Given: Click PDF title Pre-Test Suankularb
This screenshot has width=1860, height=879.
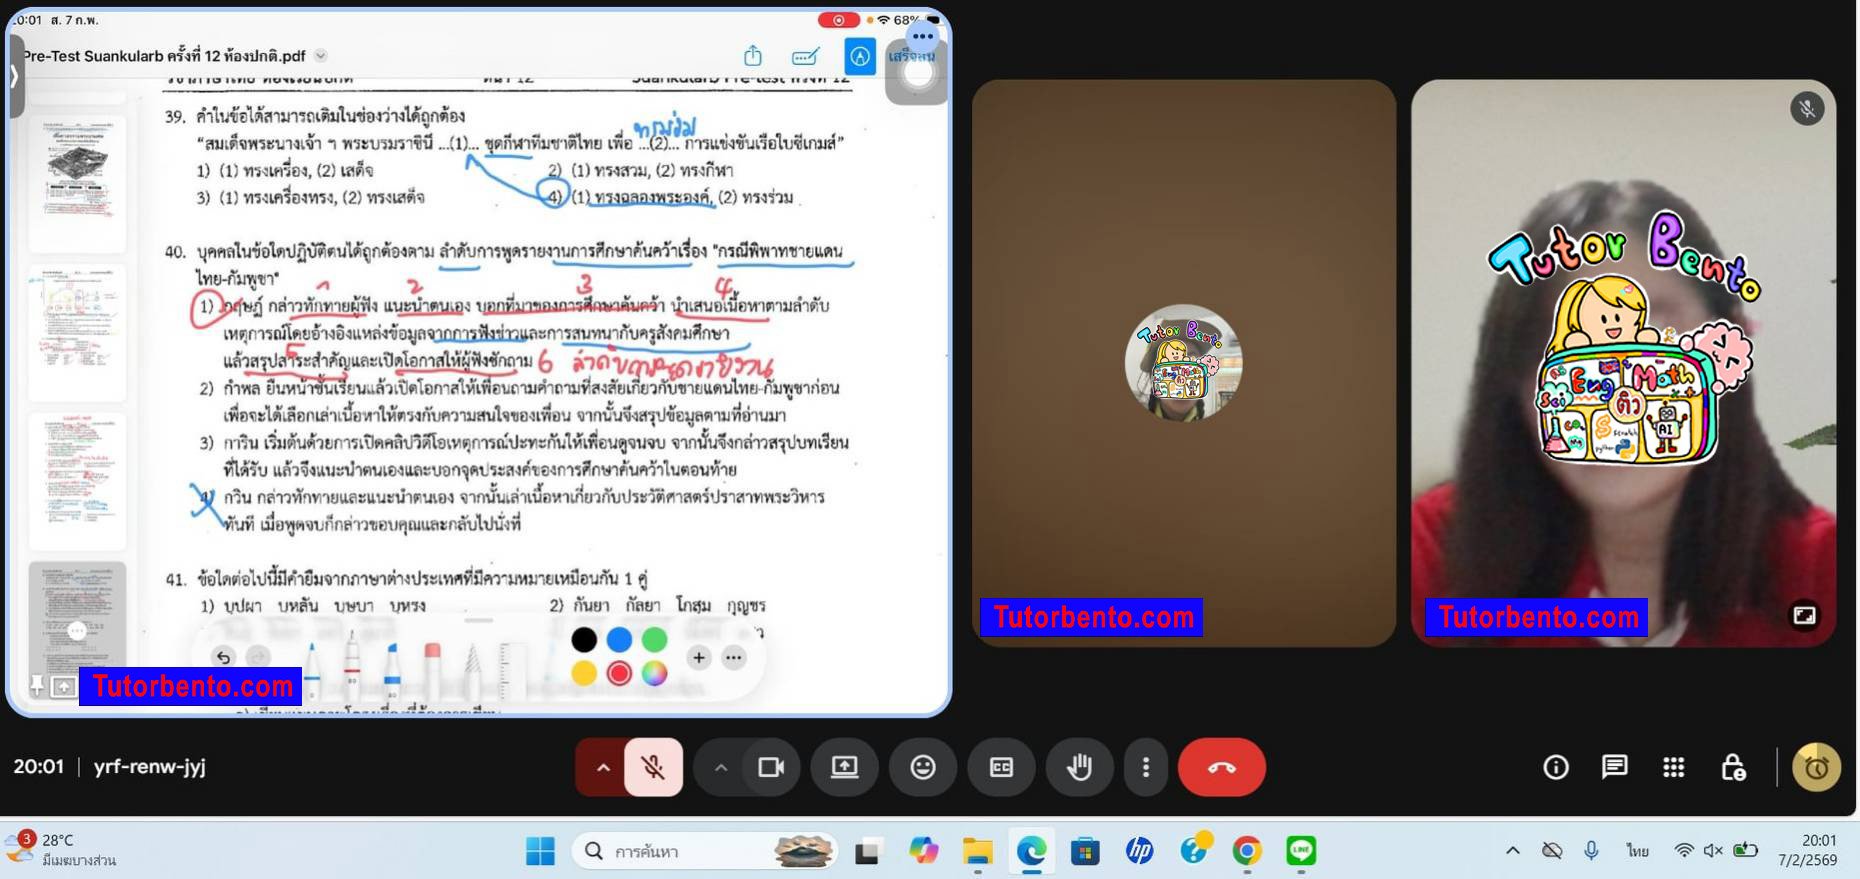Looking at the screenshot, I should [164, 56].
